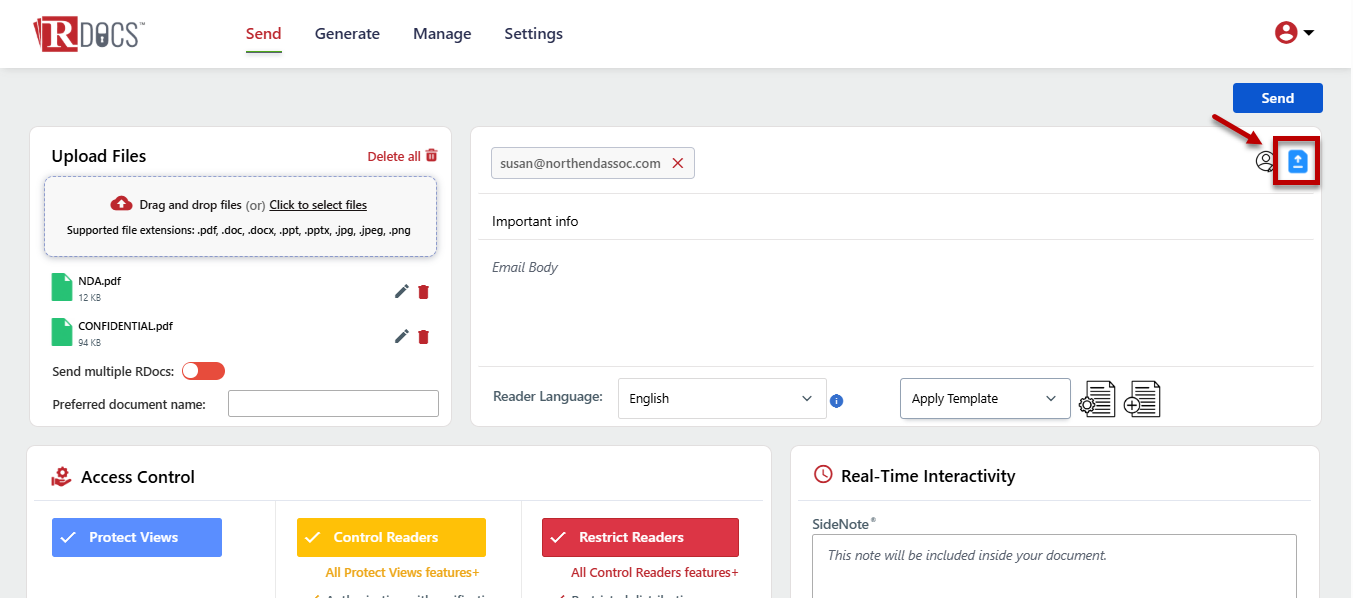Image resolution: width=1353 pixels, height=598 pixels.
Task: Delete the NDA.pdf file using trash icon
Action: [x=423, y=291]
